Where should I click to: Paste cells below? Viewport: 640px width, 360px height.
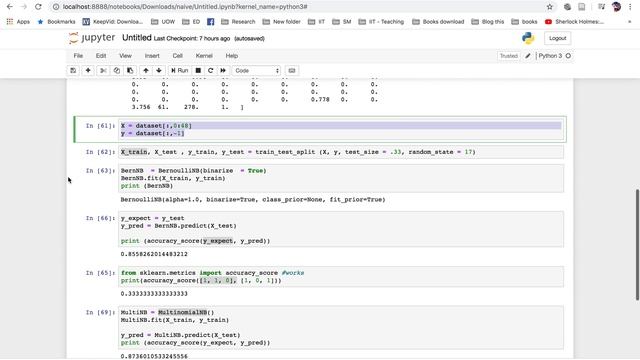coord(130,71)
